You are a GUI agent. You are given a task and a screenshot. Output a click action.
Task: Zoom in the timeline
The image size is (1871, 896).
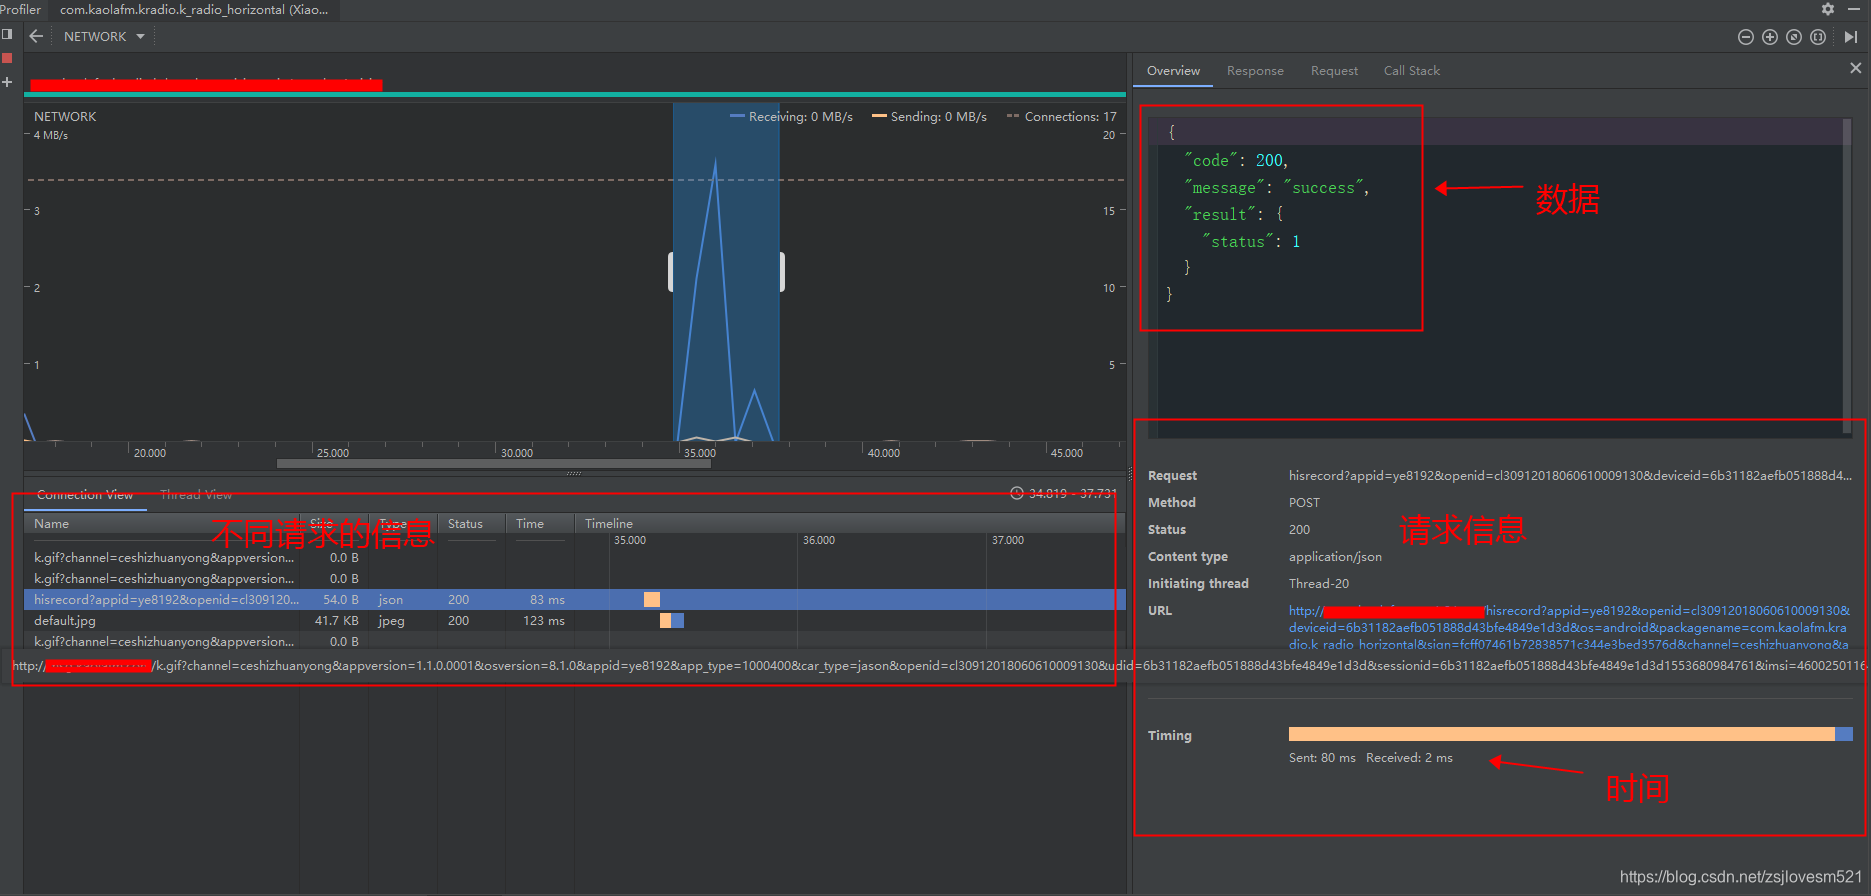coord(1770,37)
